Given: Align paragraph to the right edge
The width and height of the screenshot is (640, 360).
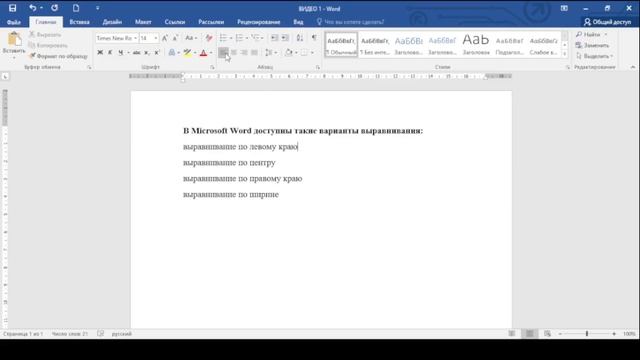Looking at the screenshot, I should pos(244,53).
